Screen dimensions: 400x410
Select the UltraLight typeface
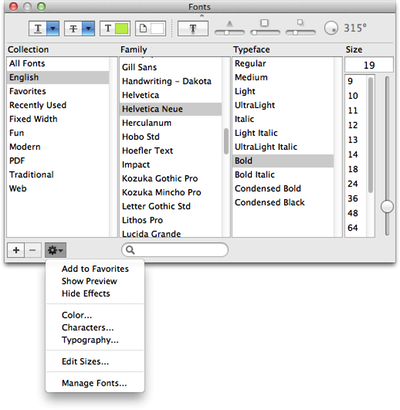point(283,105)
